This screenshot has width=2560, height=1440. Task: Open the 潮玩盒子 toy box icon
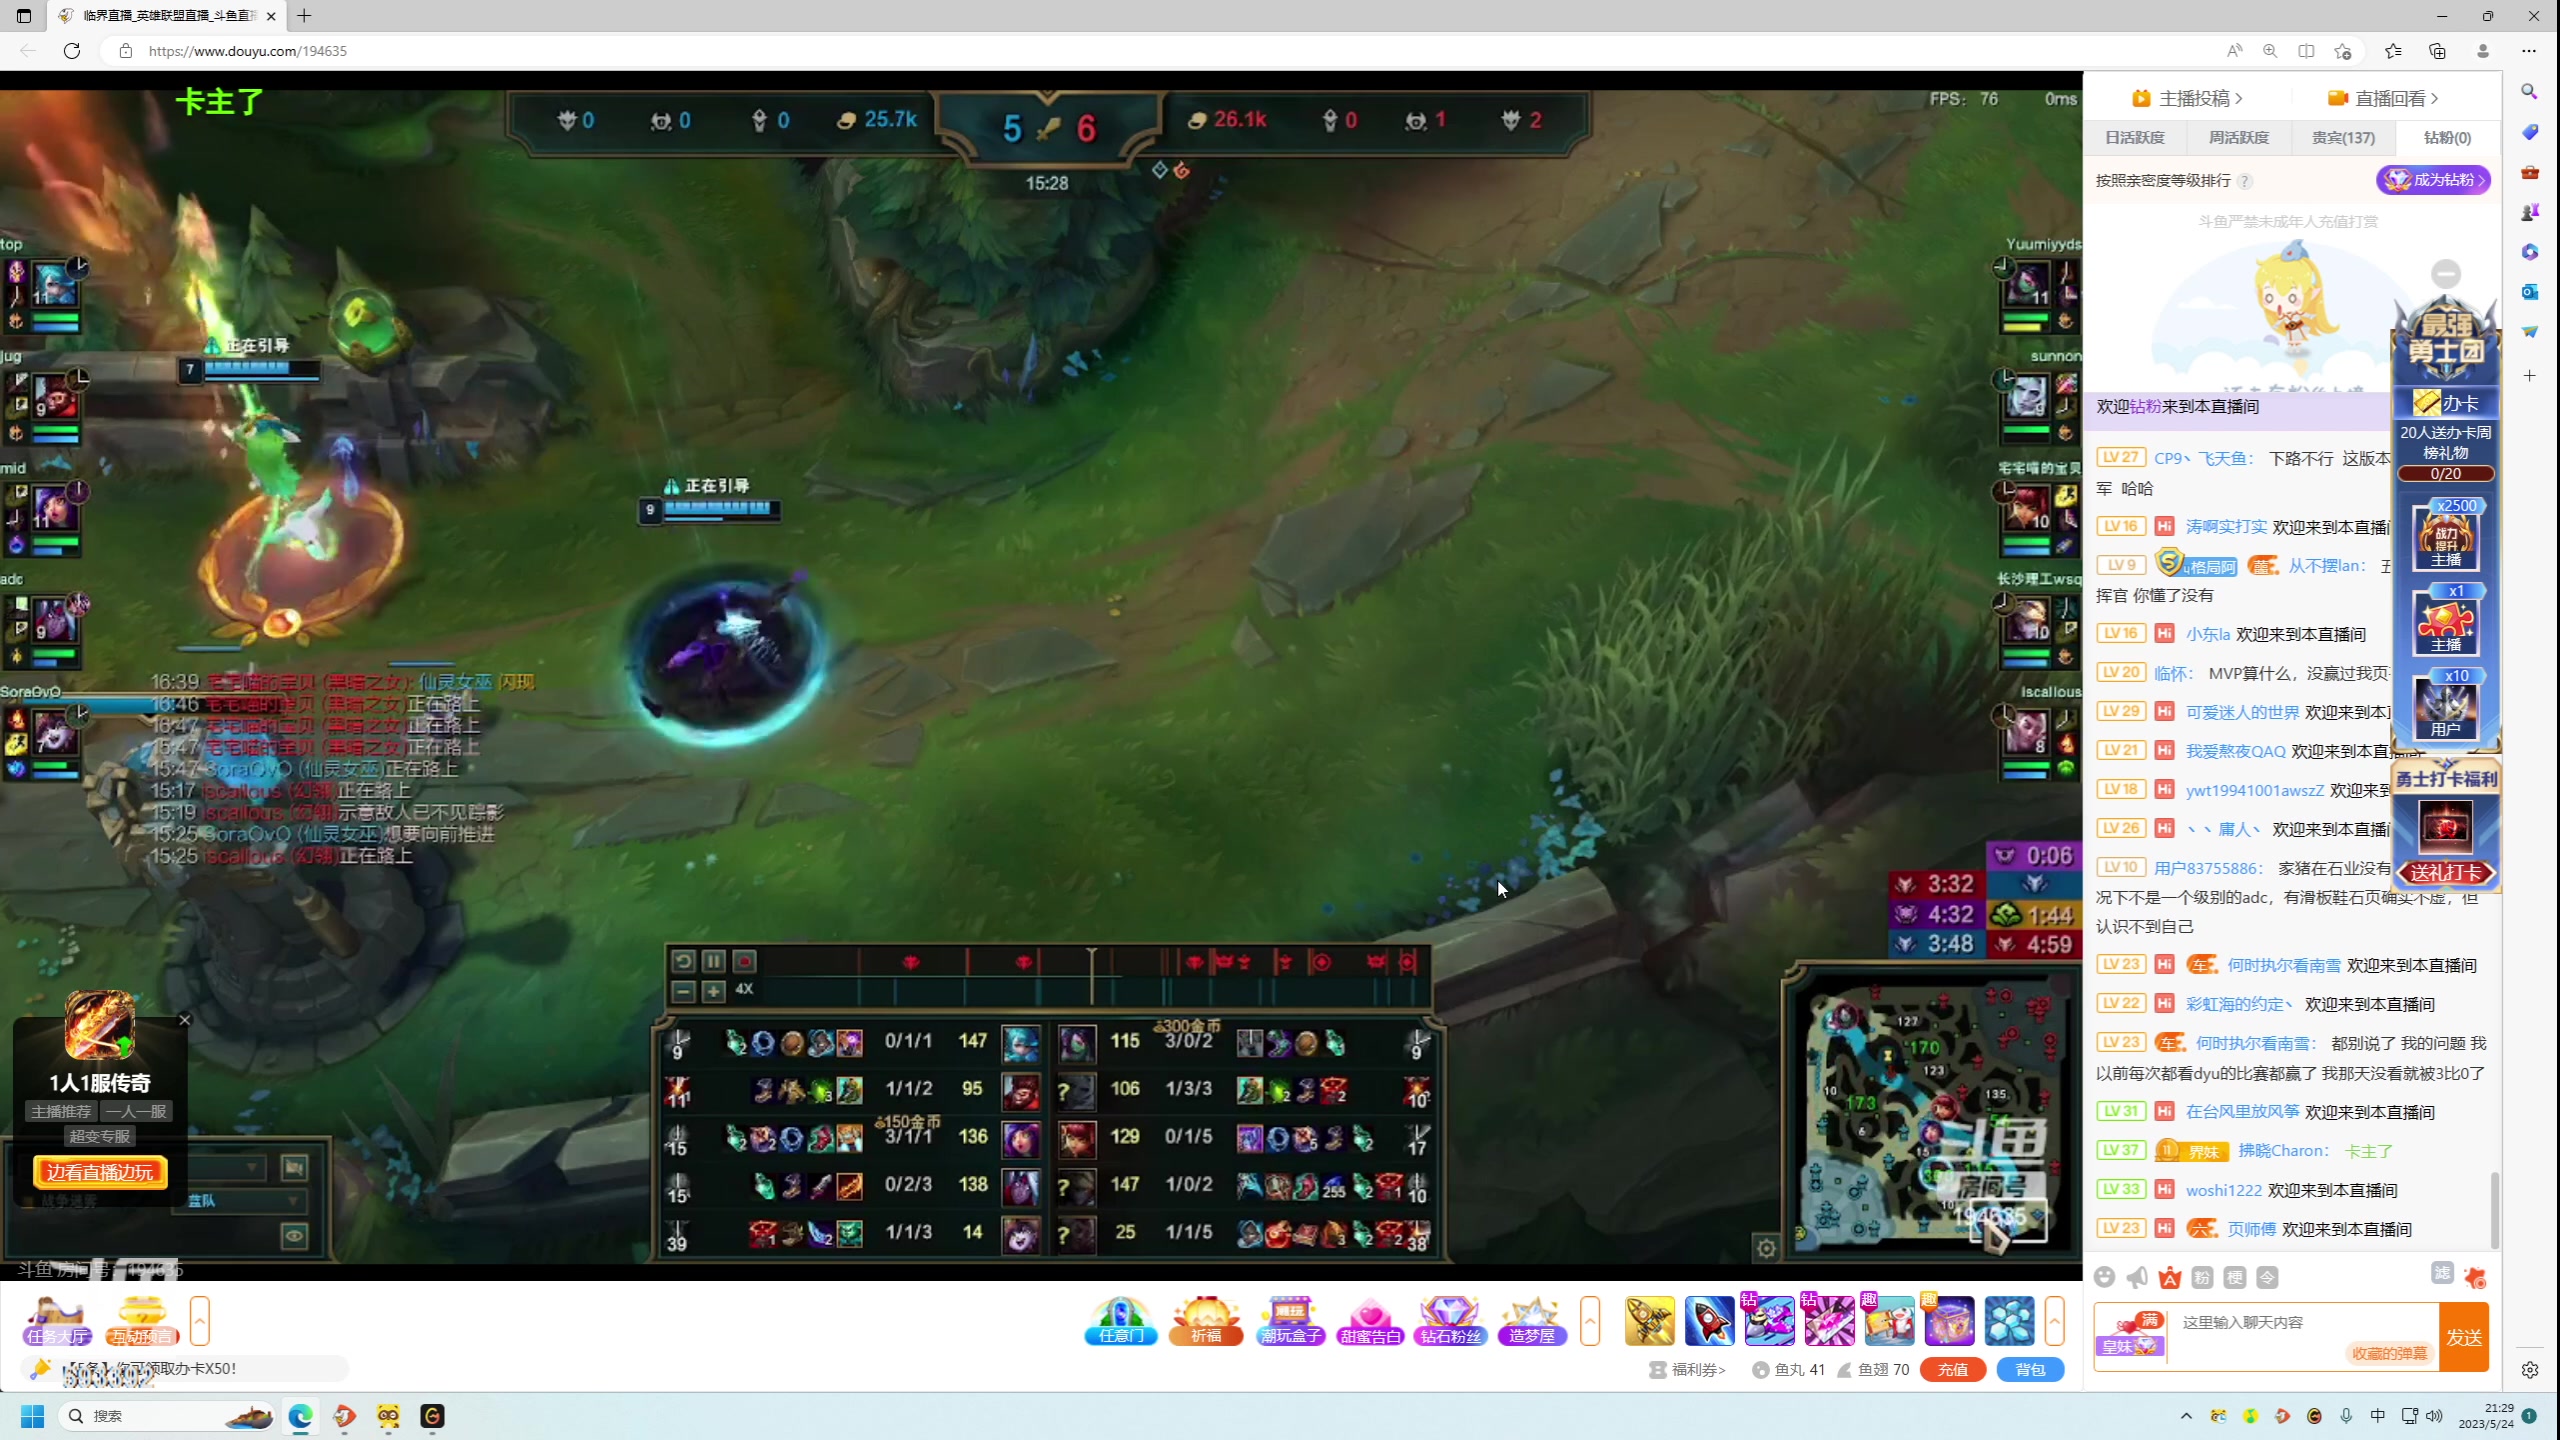click(x=1290, y=1321)
